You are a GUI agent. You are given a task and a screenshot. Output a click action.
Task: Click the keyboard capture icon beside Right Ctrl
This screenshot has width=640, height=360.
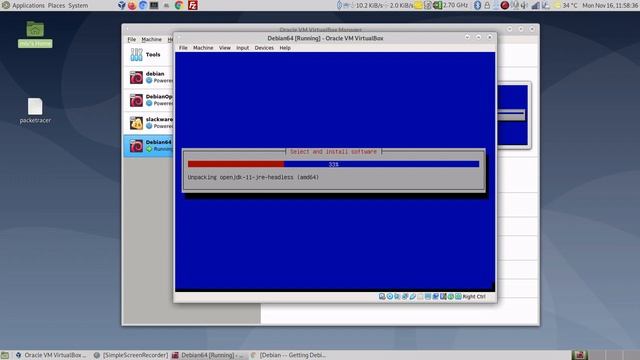(x=458, y=297)
